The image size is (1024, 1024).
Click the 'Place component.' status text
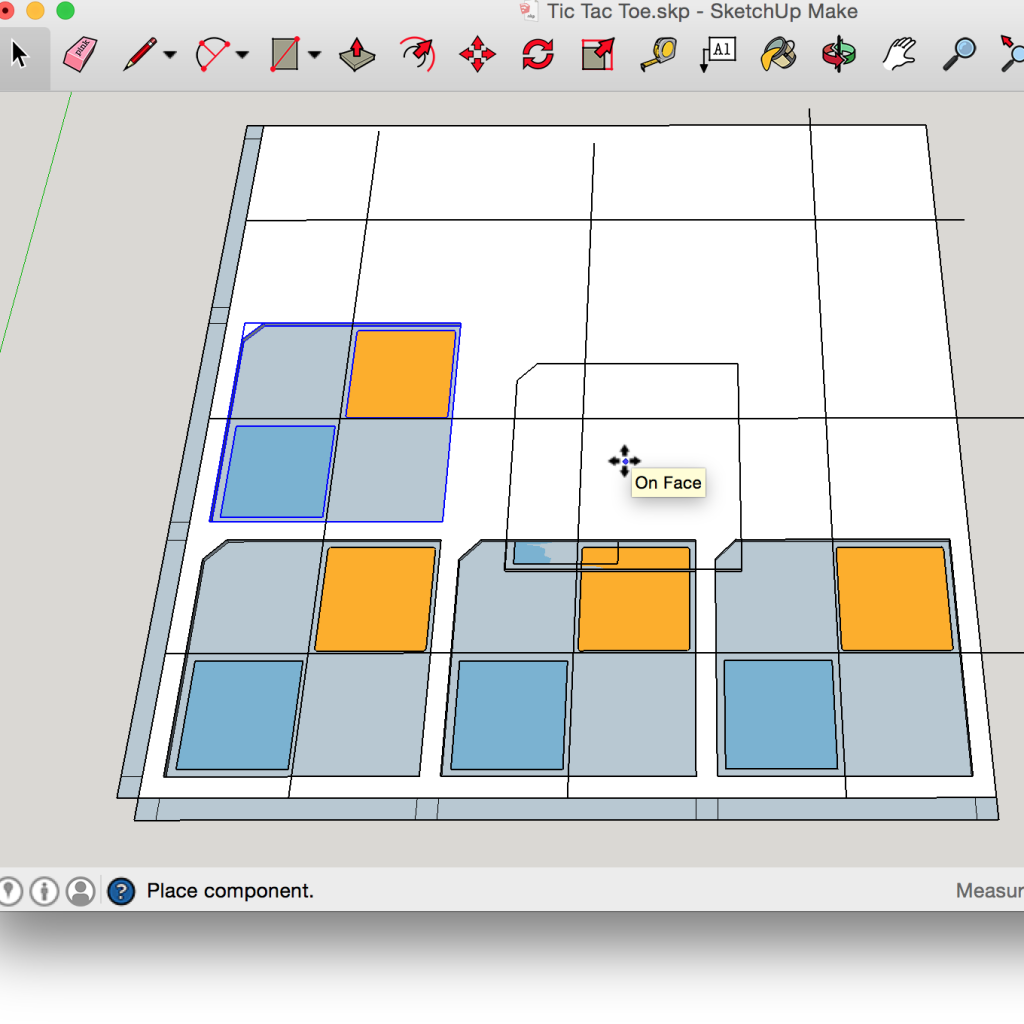coord(230,891)
